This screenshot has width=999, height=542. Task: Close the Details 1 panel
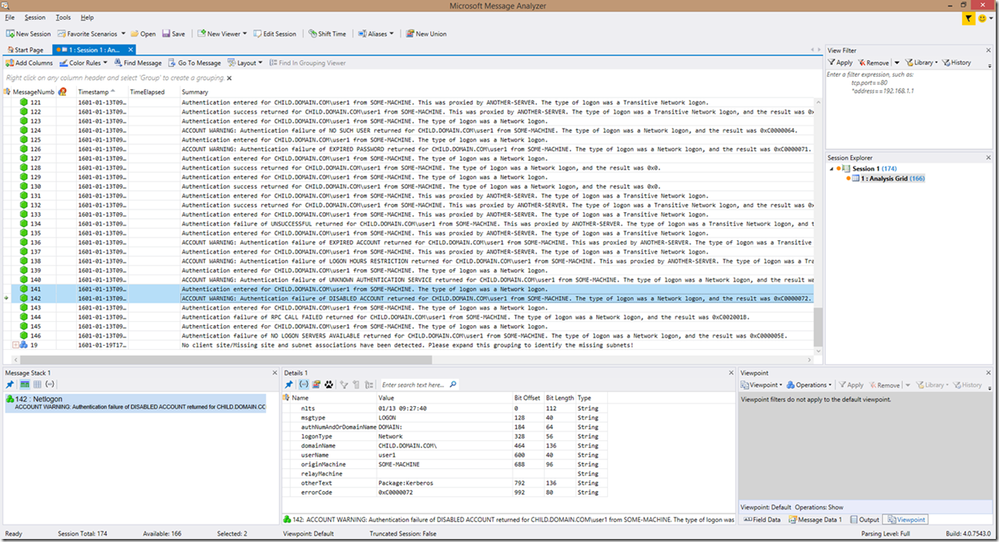pos(731,373)
